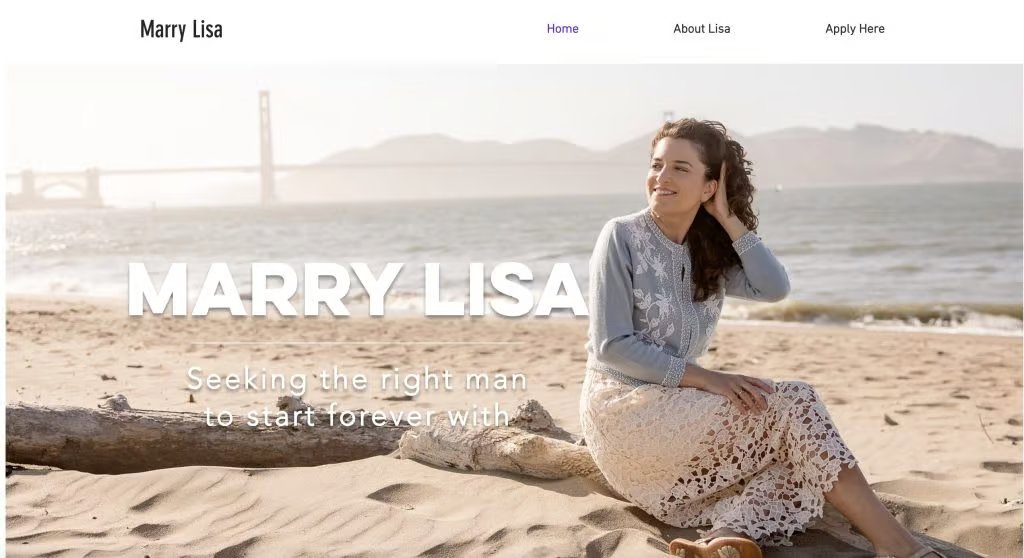Click the bridge arch at the far left

[x=59, y=188]
